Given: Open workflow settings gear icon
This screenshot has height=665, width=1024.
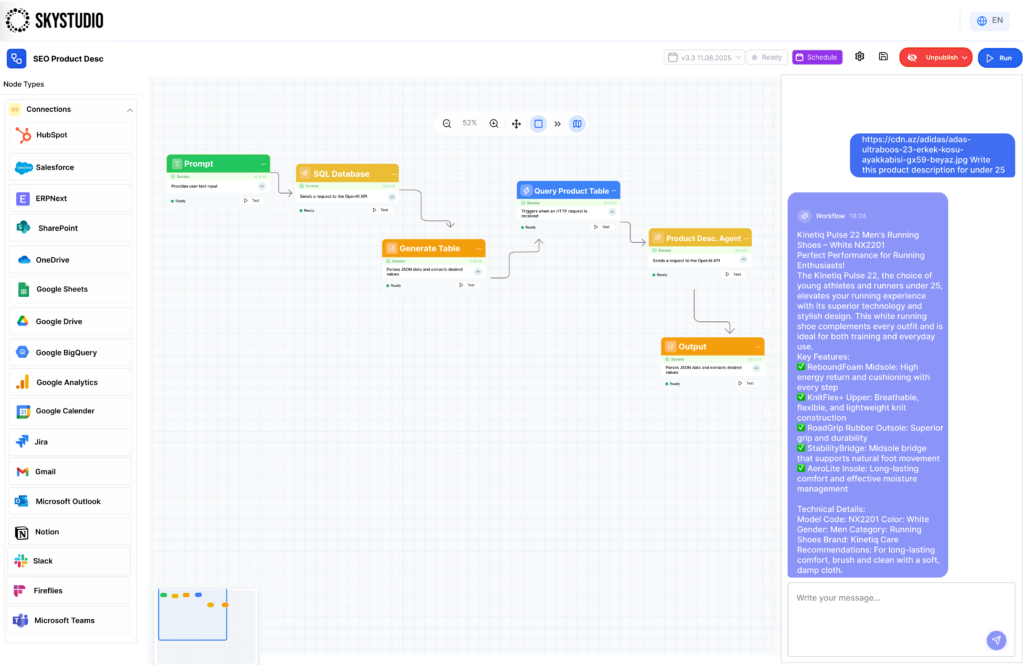Looking at the screenshot, I should tap(859, 57).
